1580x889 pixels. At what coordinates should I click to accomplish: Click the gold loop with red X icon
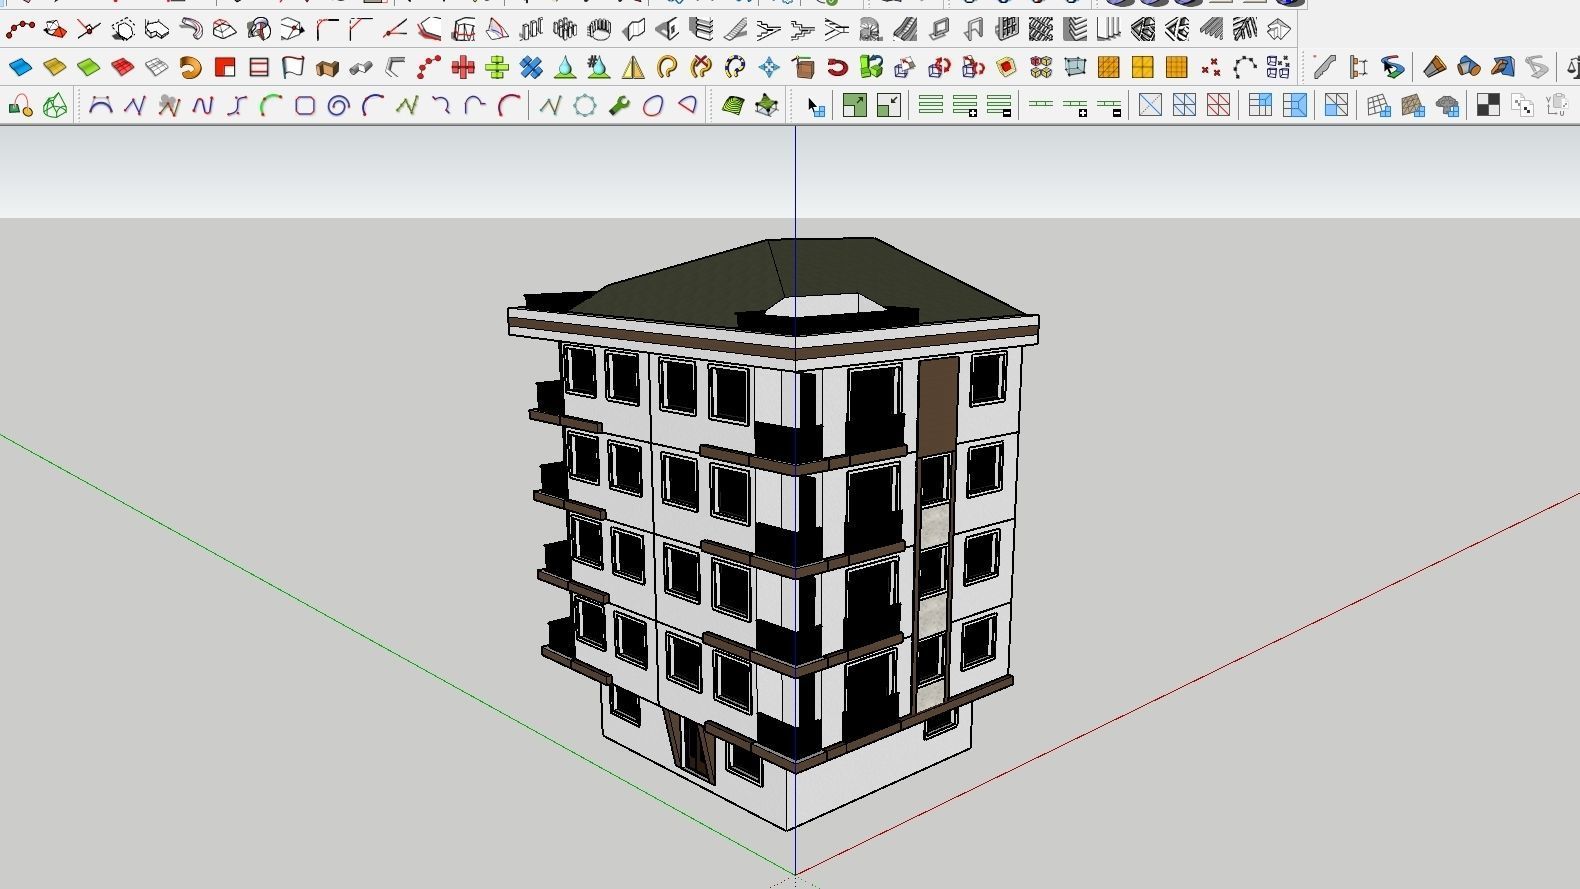pos(701,67)
